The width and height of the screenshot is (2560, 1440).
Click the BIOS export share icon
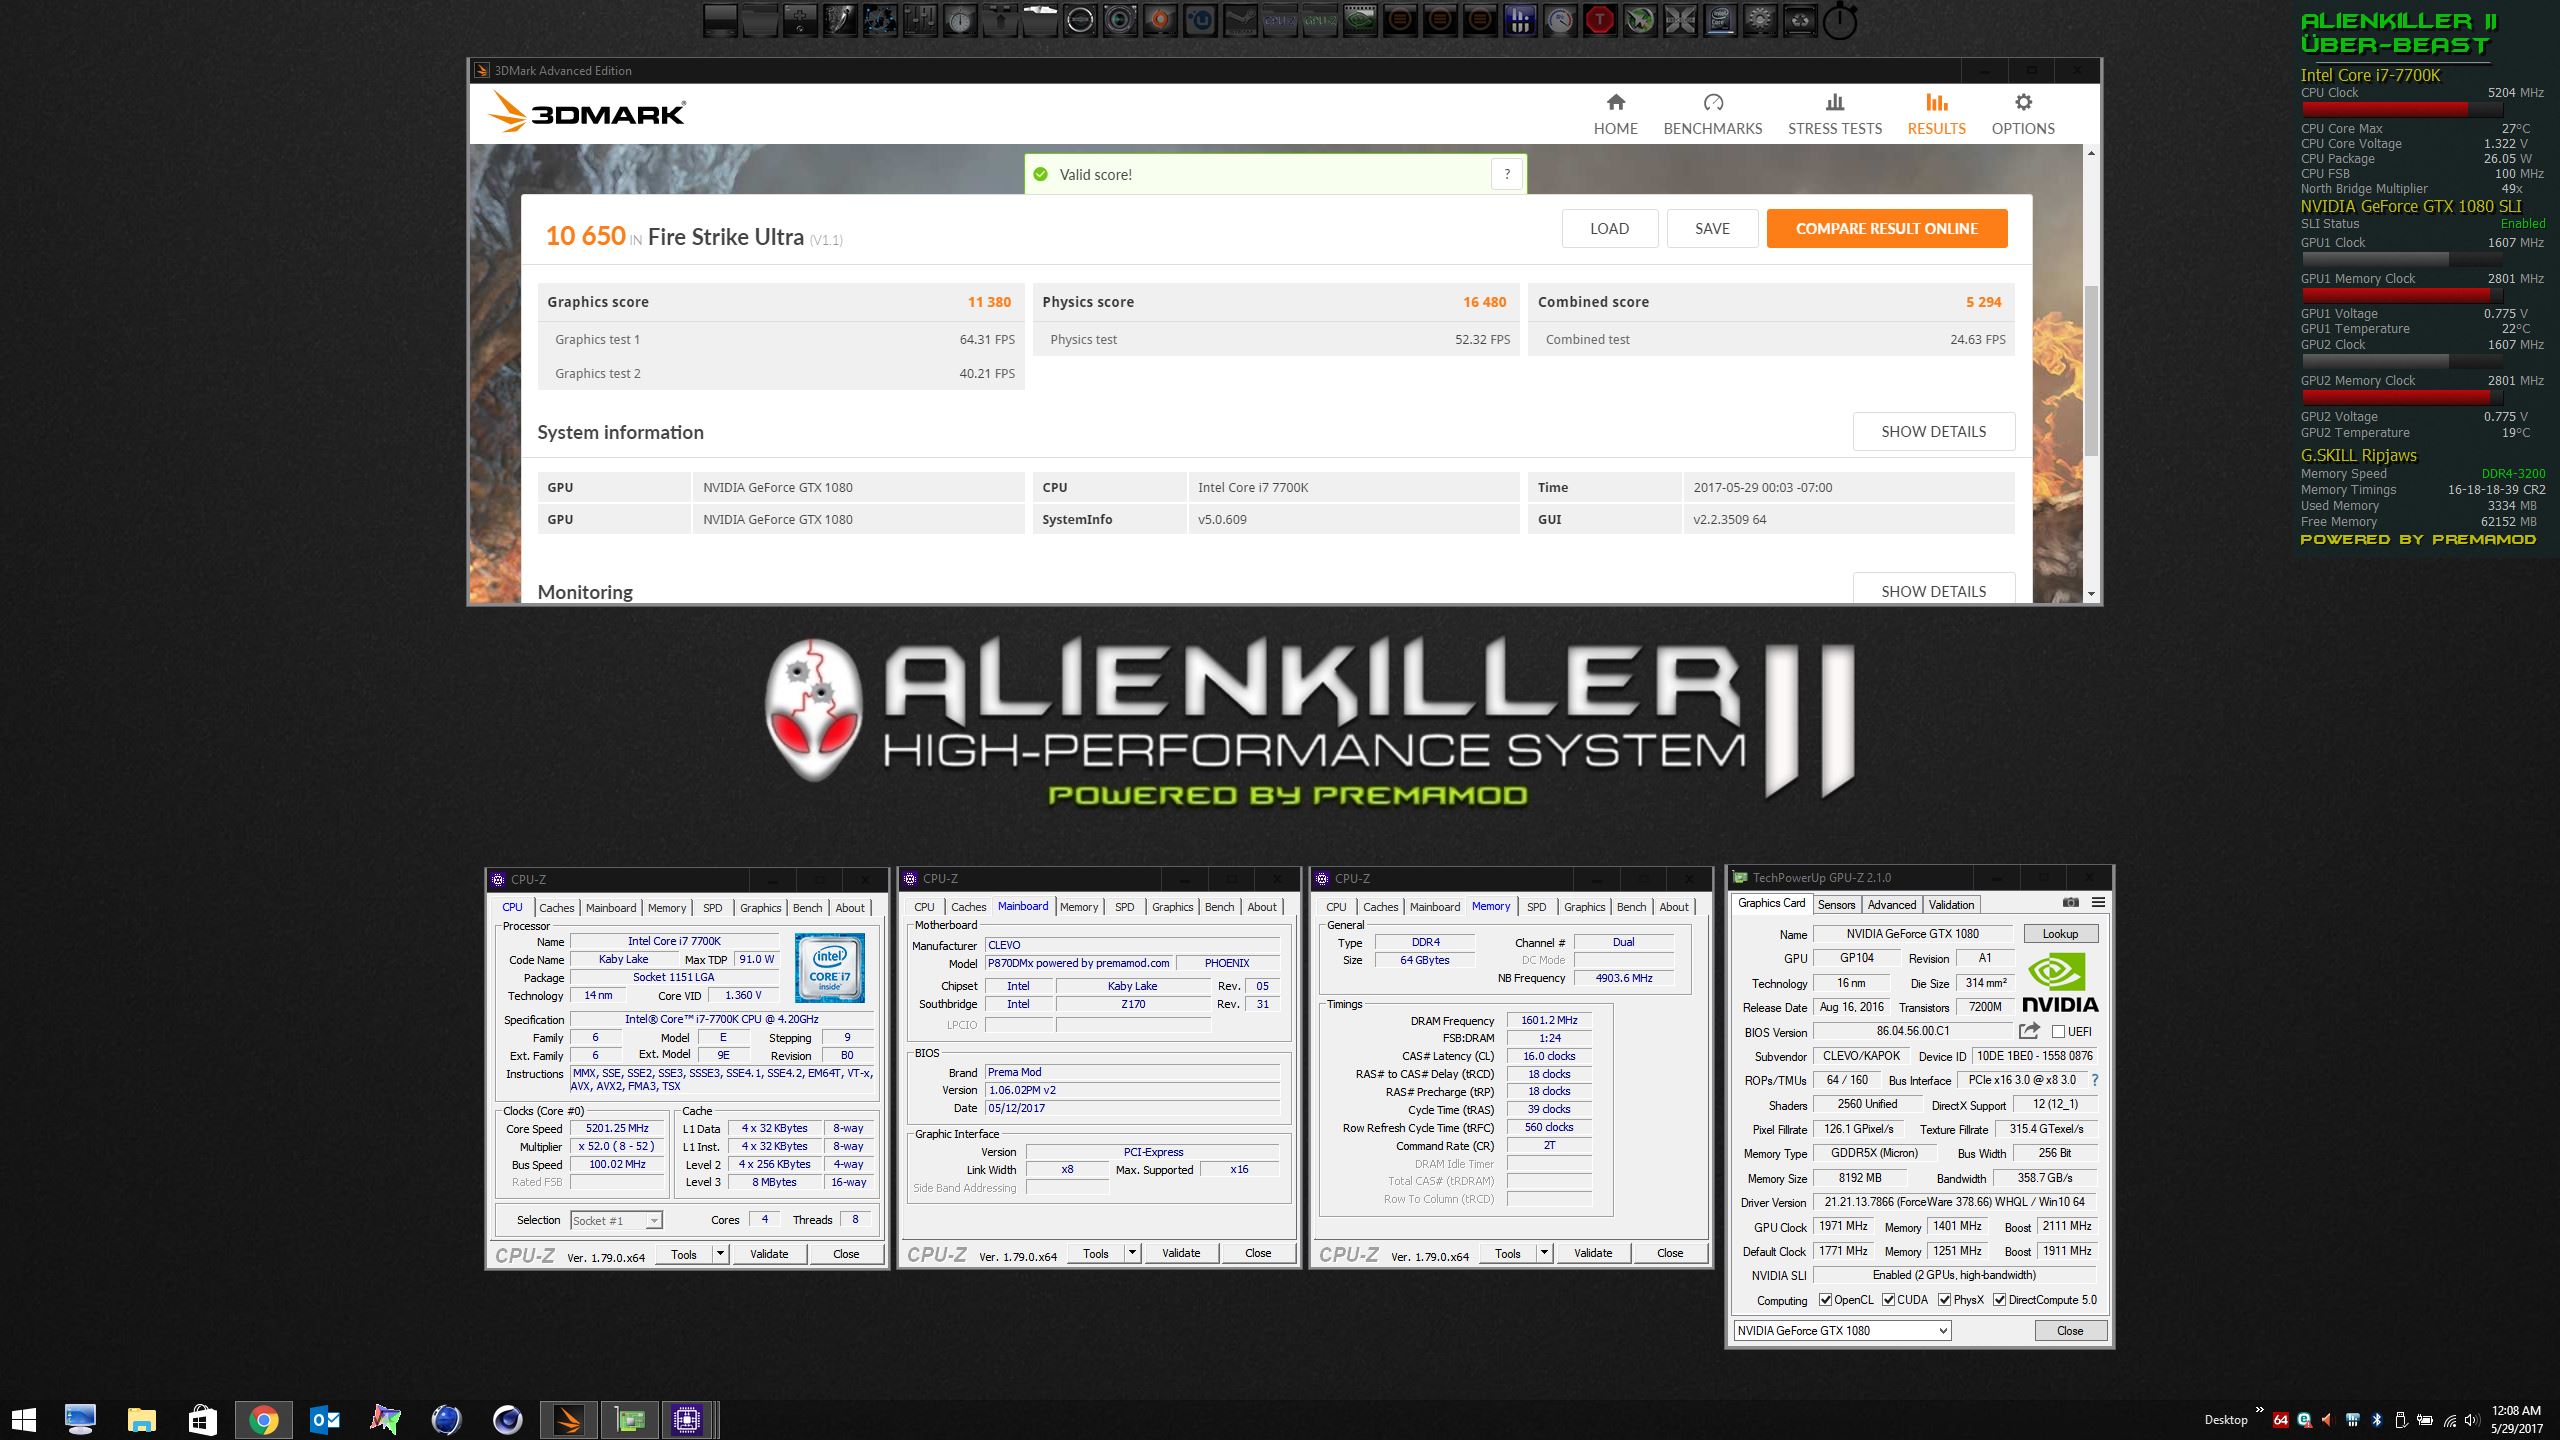[2029, 1031]
